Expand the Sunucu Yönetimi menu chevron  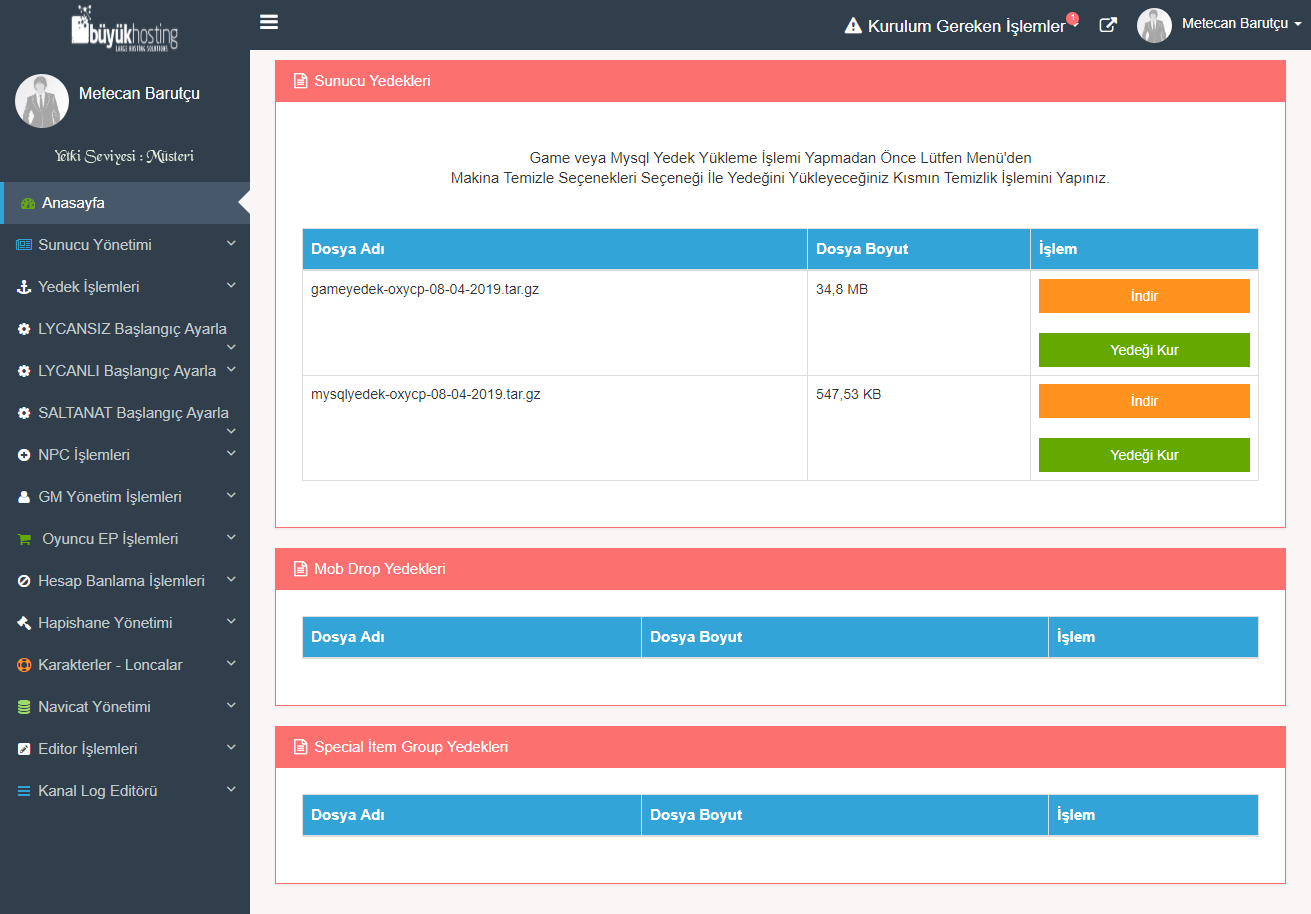[231, 243]
